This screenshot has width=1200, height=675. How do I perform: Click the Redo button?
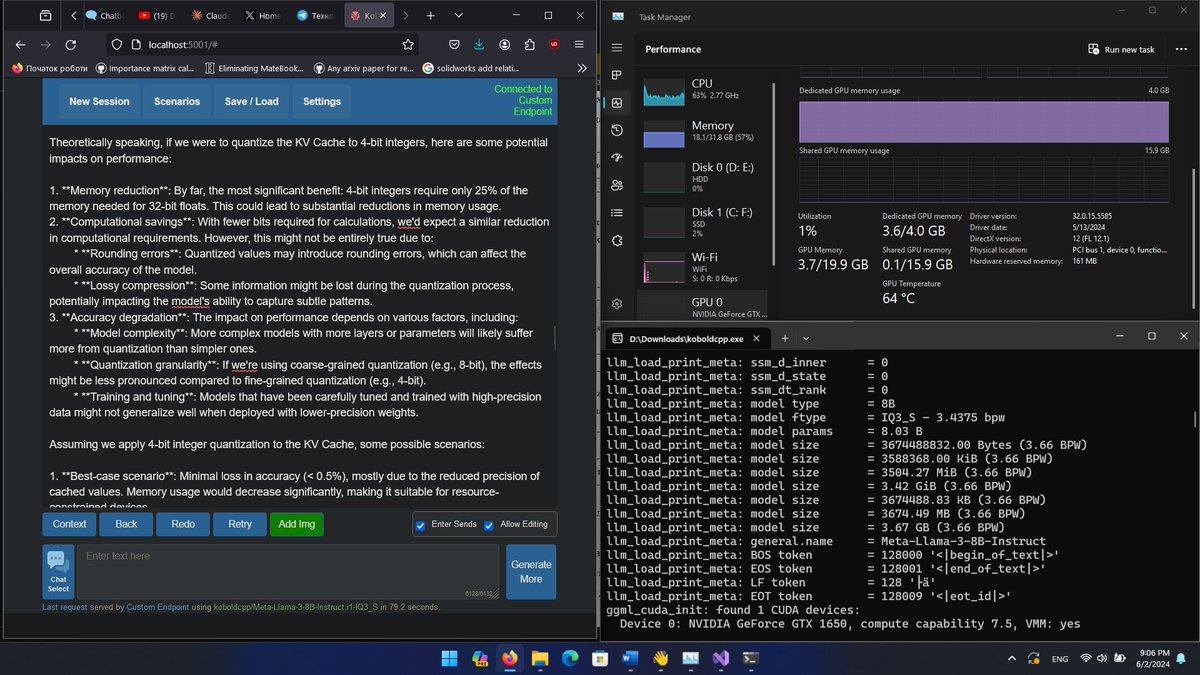[183, 524]
